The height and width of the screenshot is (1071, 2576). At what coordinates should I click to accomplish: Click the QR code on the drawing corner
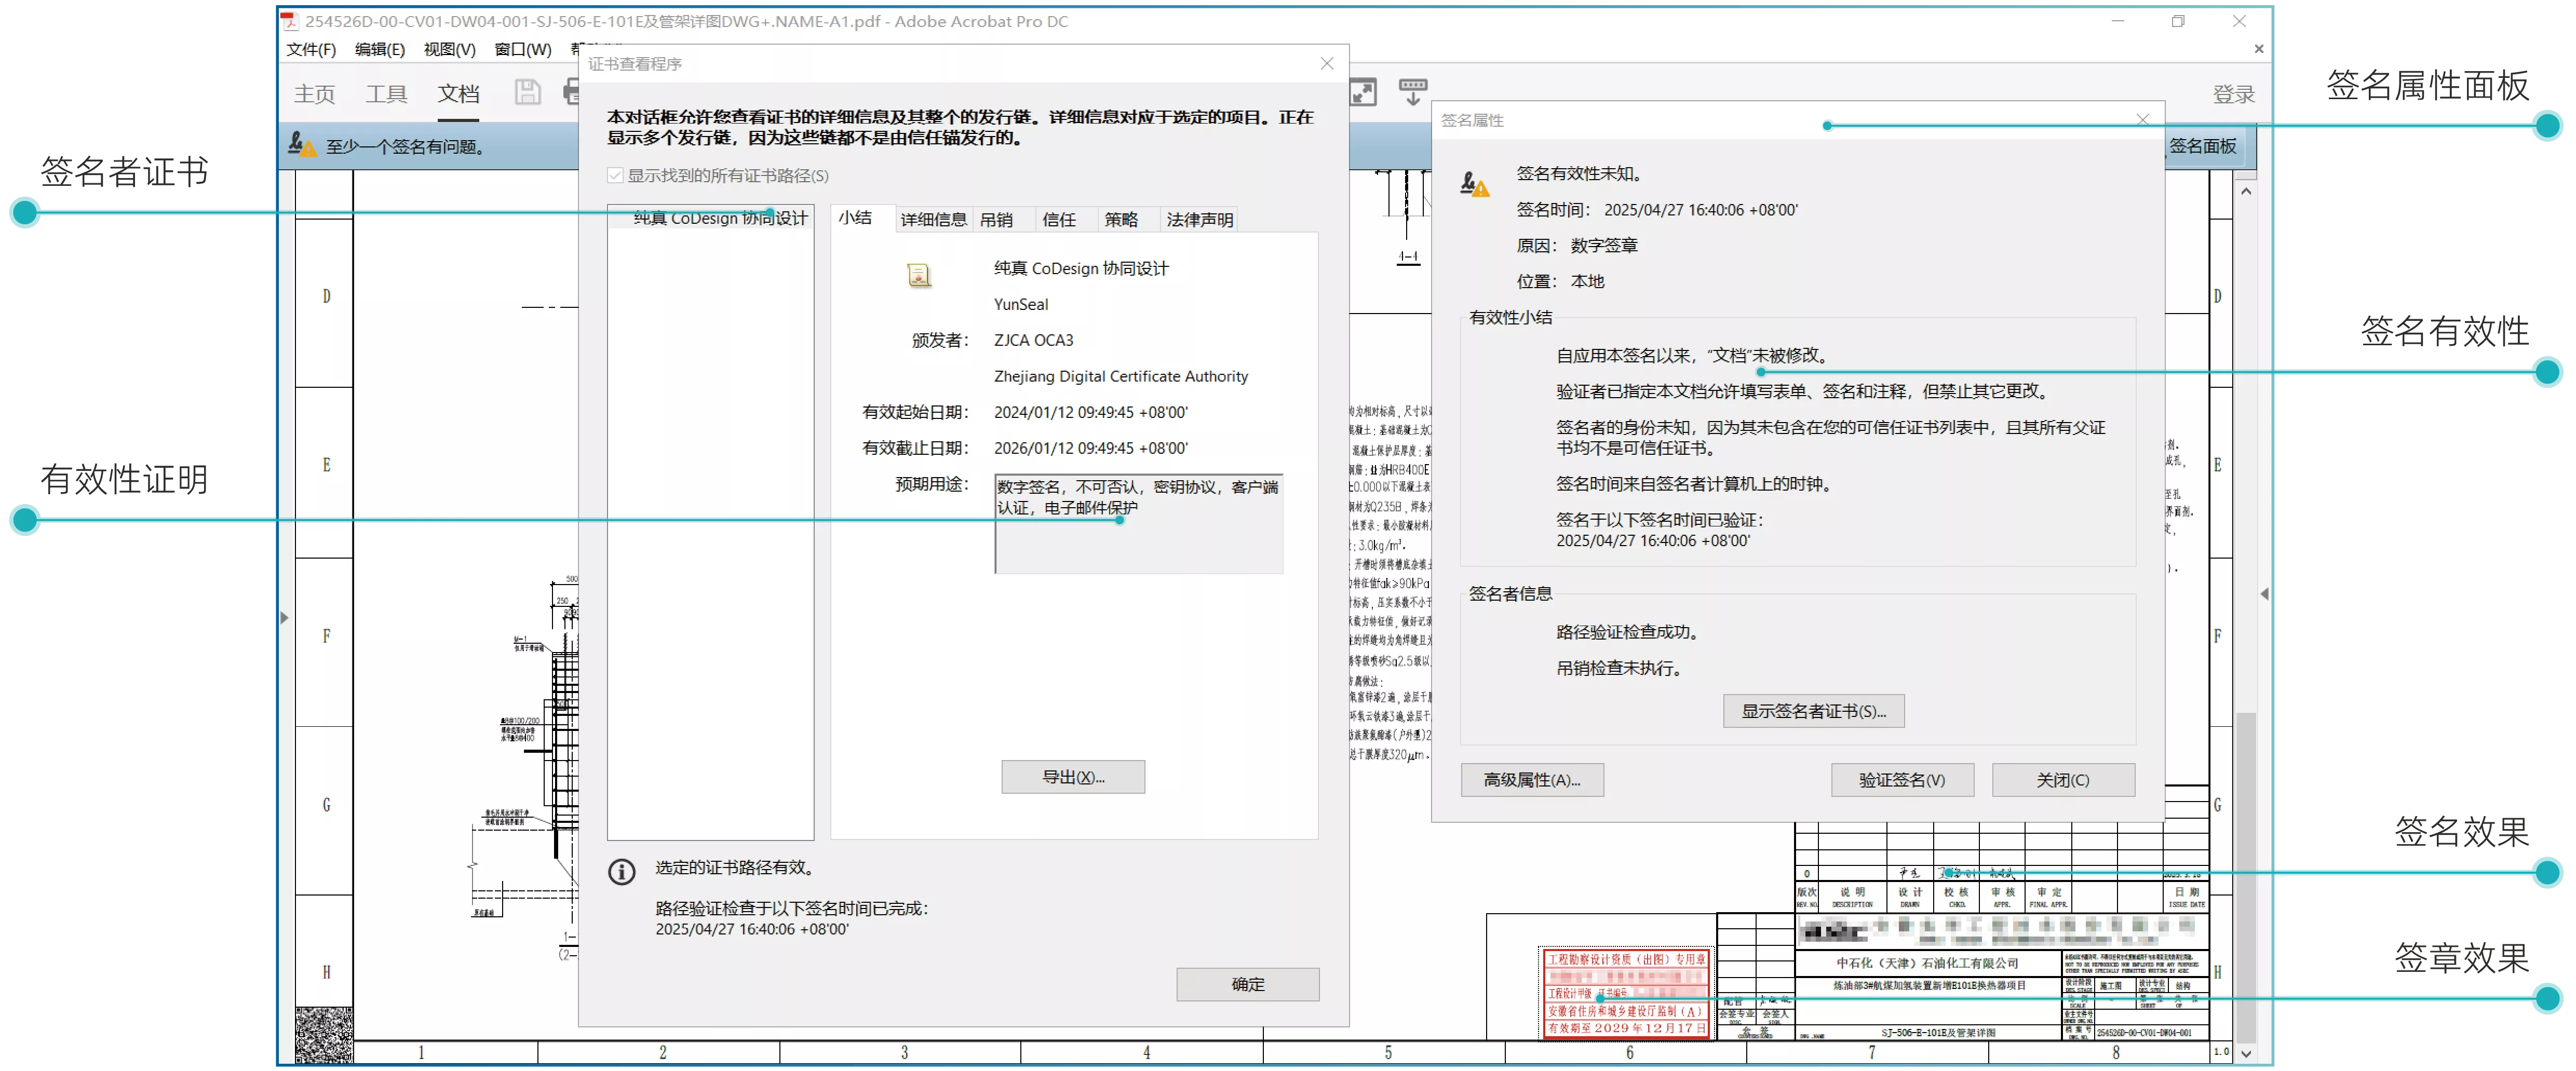click(x=324, y=1034)
